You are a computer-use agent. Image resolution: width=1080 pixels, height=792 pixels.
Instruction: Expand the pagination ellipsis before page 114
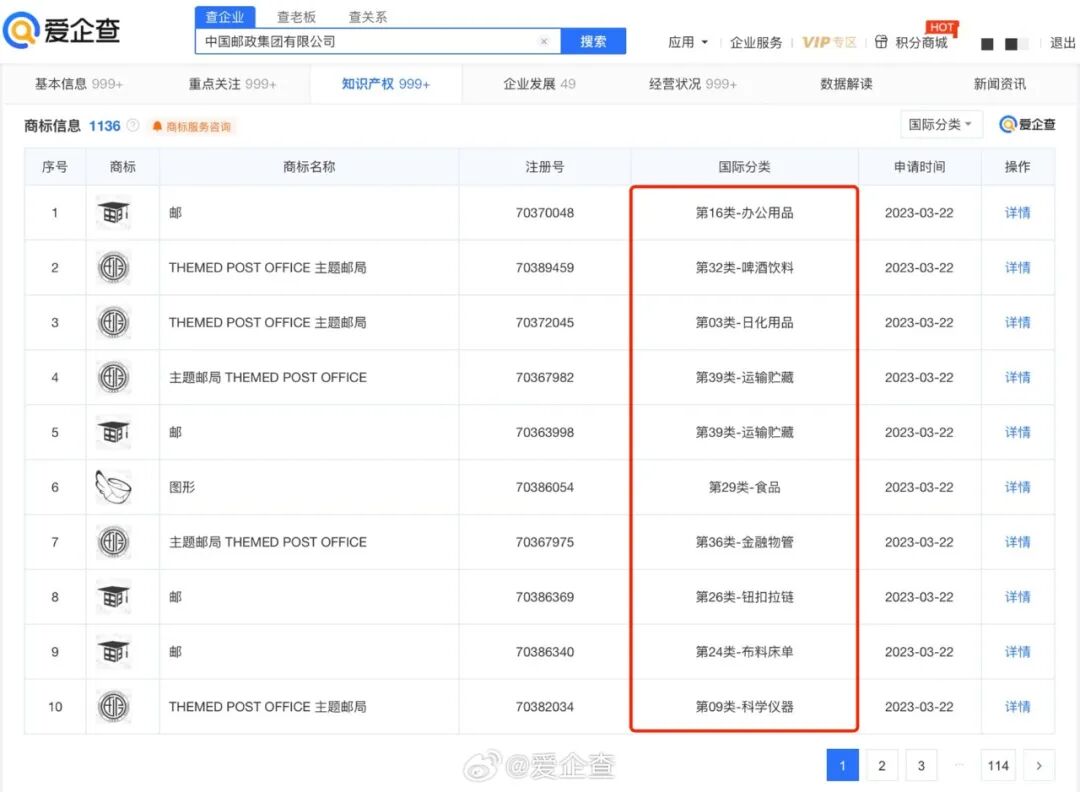click(957, 765)
